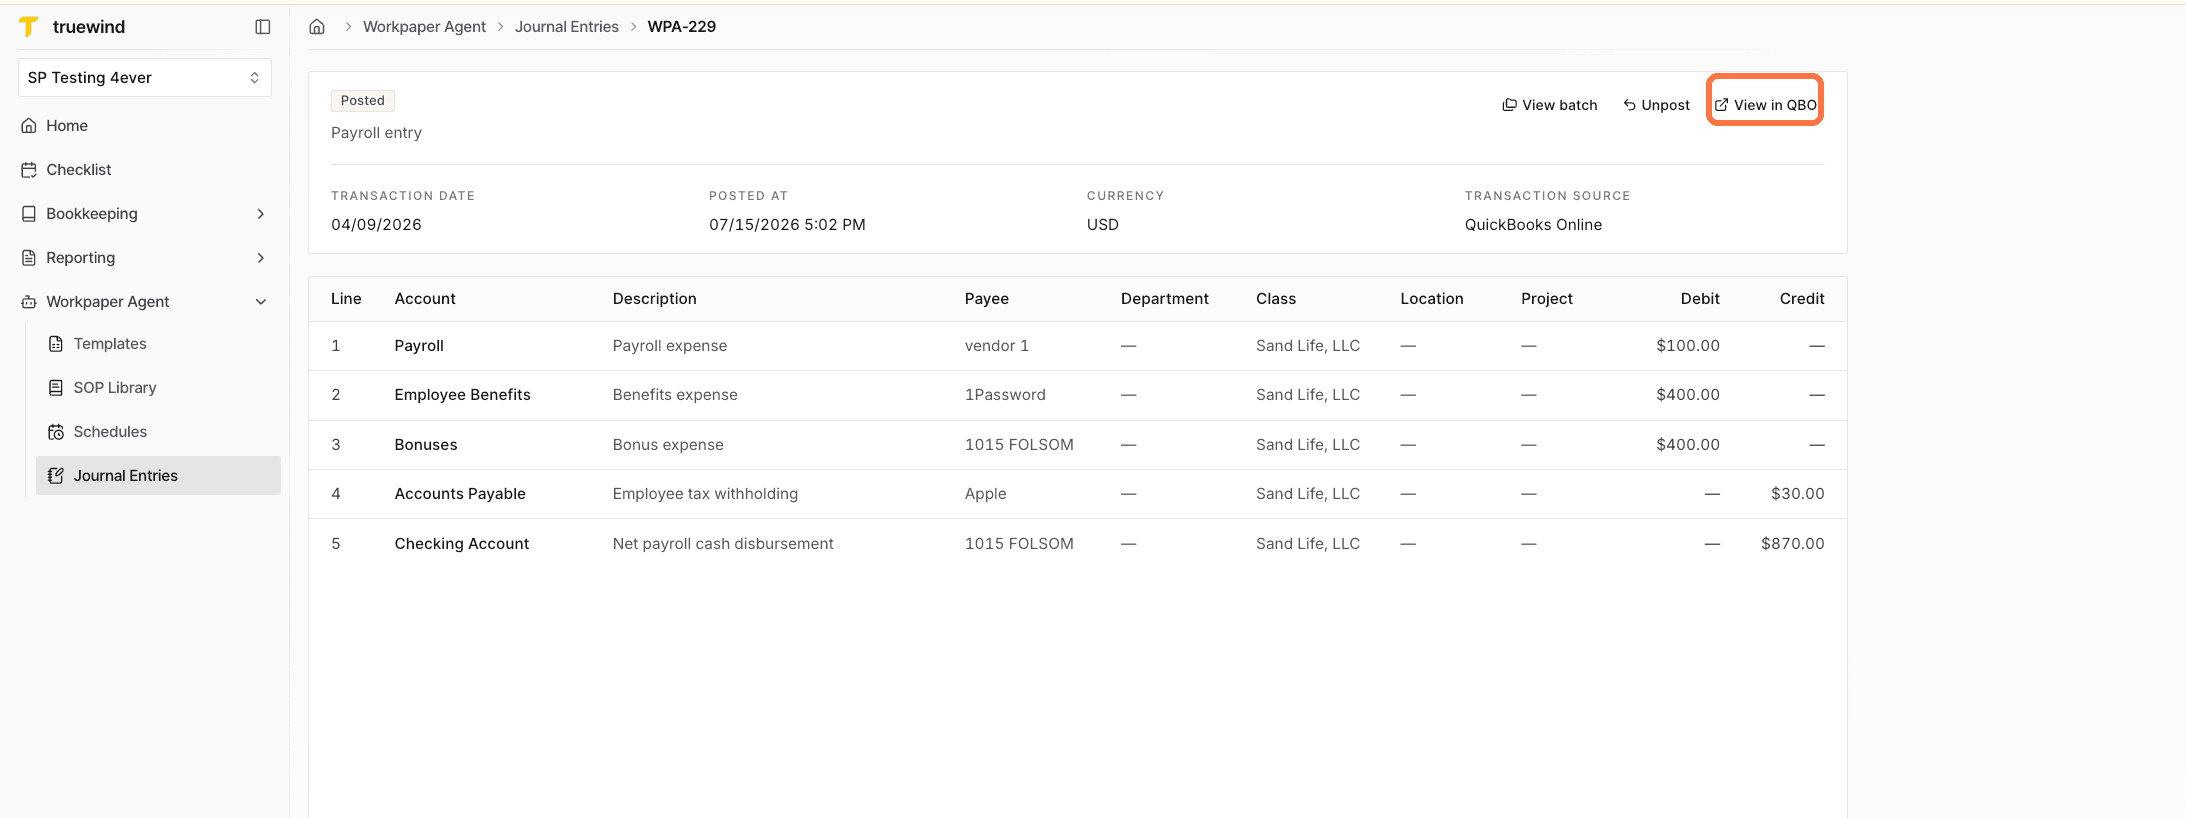Click the Workpaper Agent robot icon
This screenshot has width=2186, height=818.
(29, 302)
